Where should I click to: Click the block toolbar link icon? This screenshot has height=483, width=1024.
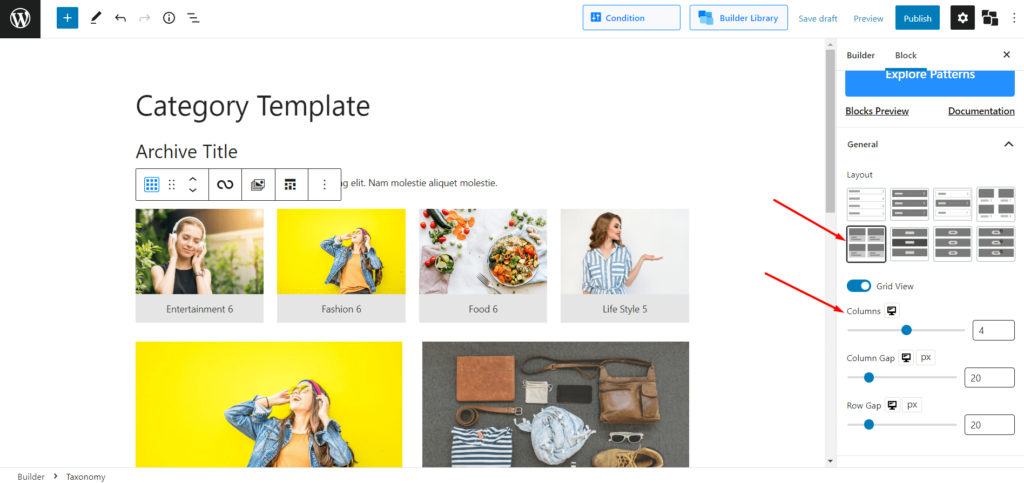point(225,185)
